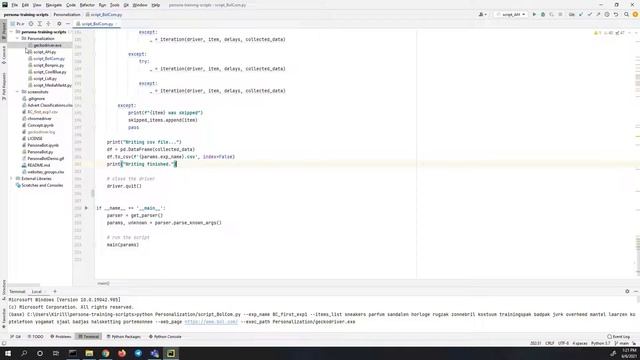
Task: Open the script_AH run configuration dropdown
Action: tap(511, 14)
